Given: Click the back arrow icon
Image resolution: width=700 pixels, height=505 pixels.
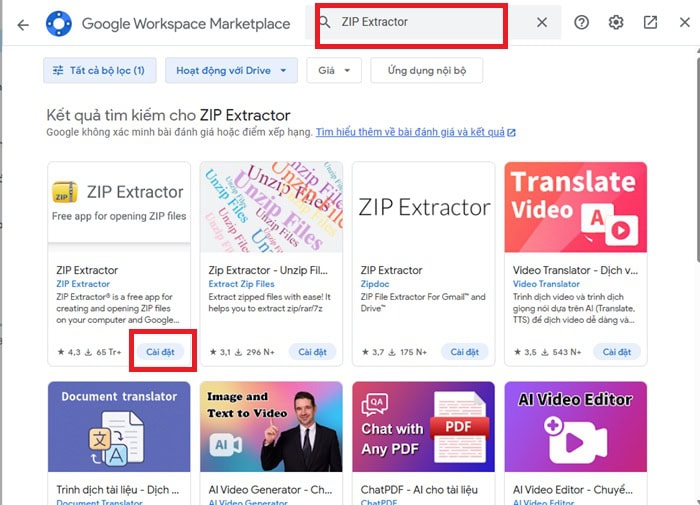Looking at the screenshot, I should (x=23, y=23).
